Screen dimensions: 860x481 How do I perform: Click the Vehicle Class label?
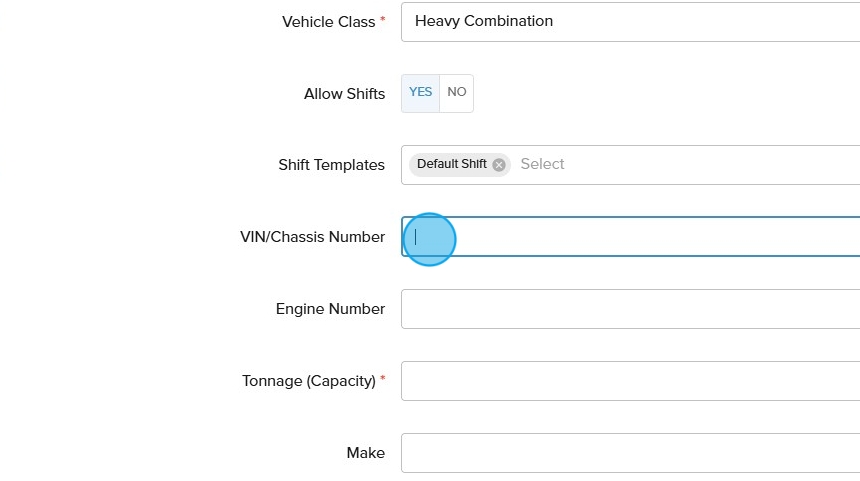328,22
